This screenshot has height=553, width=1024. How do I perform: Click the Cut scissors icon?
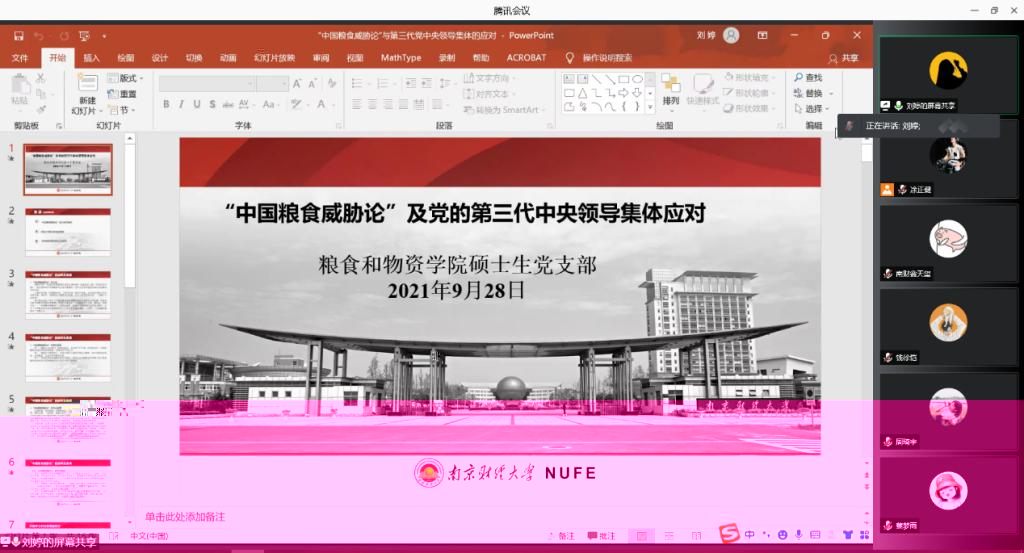(x=40, y=78)
